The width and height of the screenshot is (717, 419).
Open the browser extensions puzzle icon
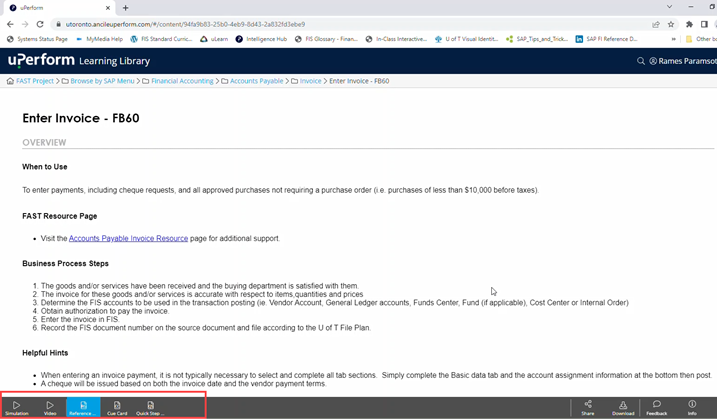click(689, 24)
